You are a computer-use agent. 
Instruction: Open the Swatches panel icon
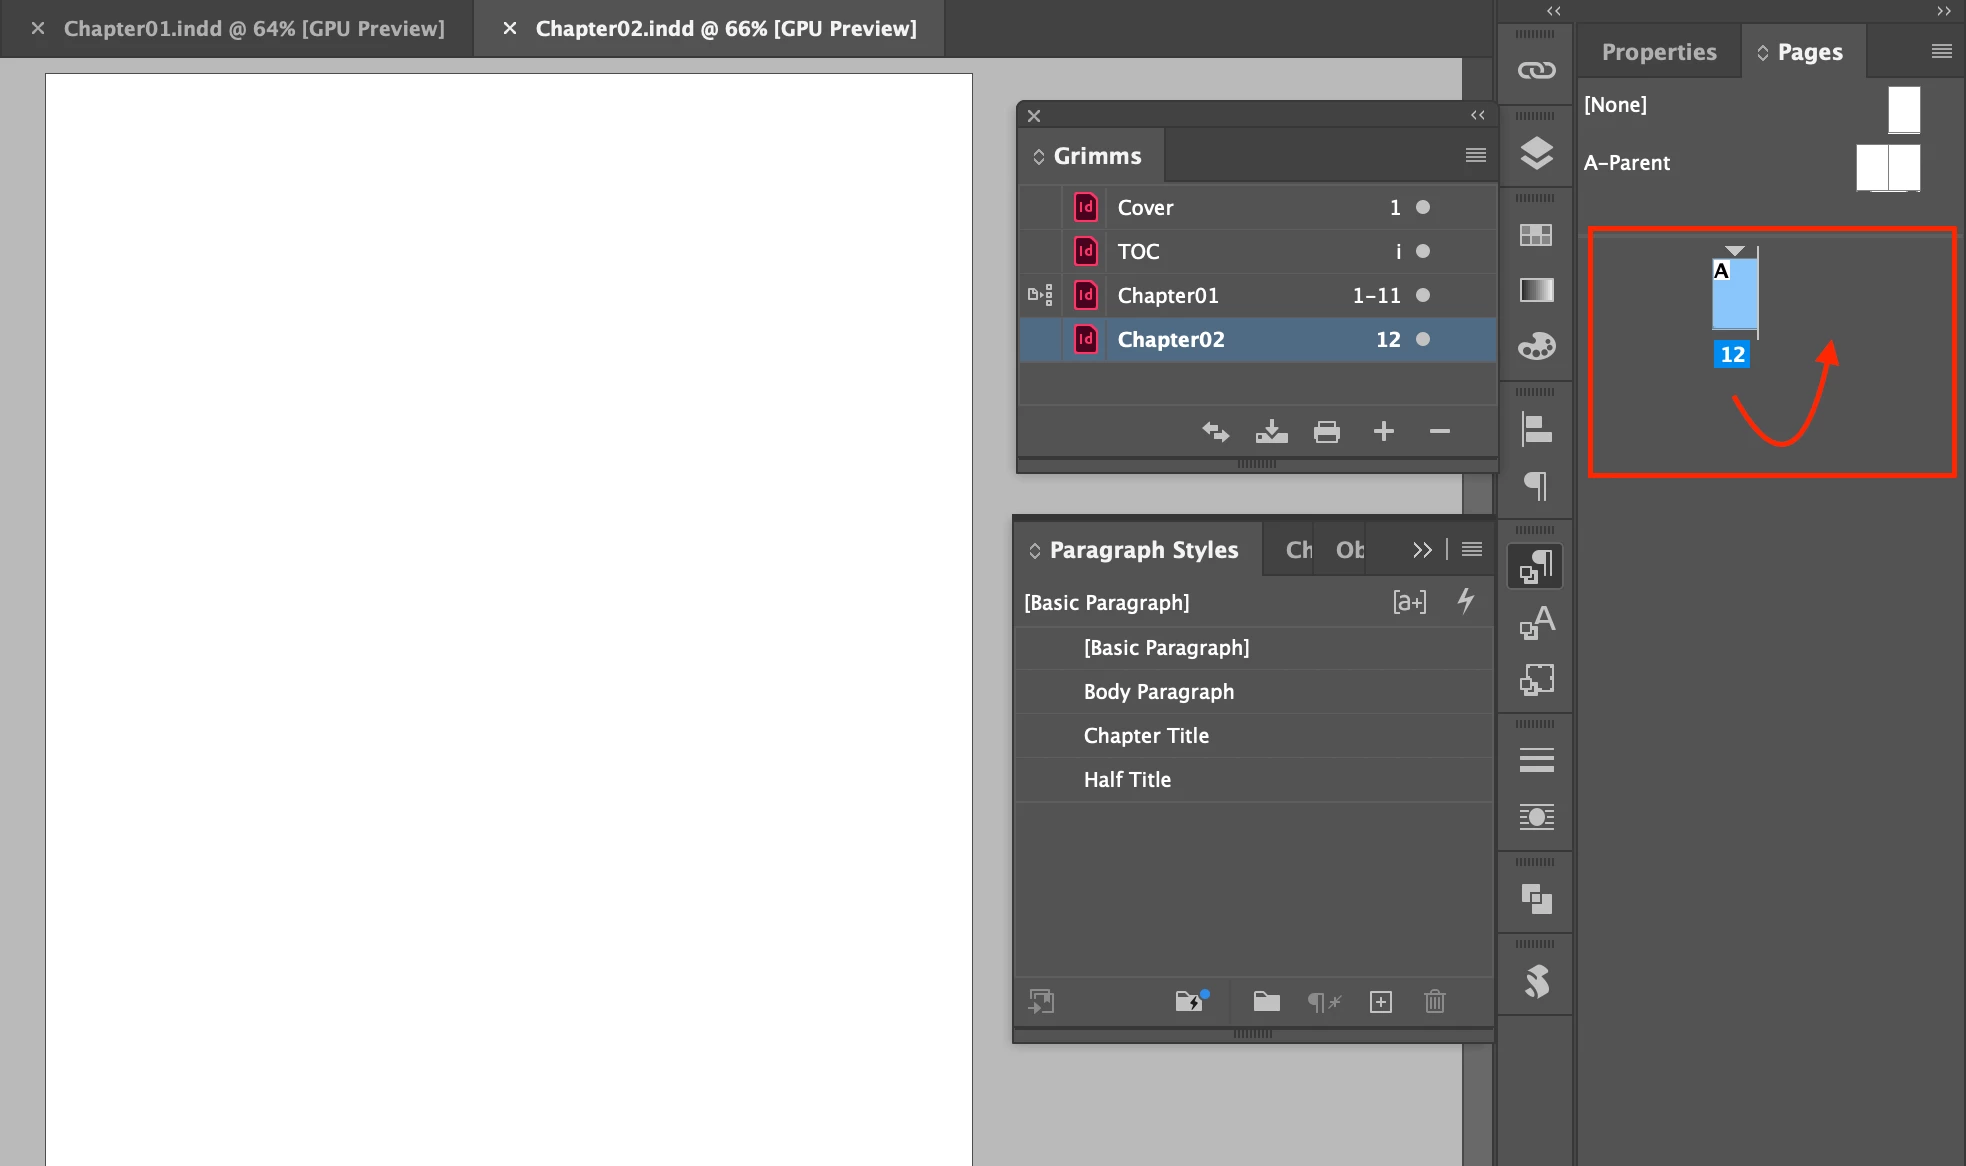1536,235
